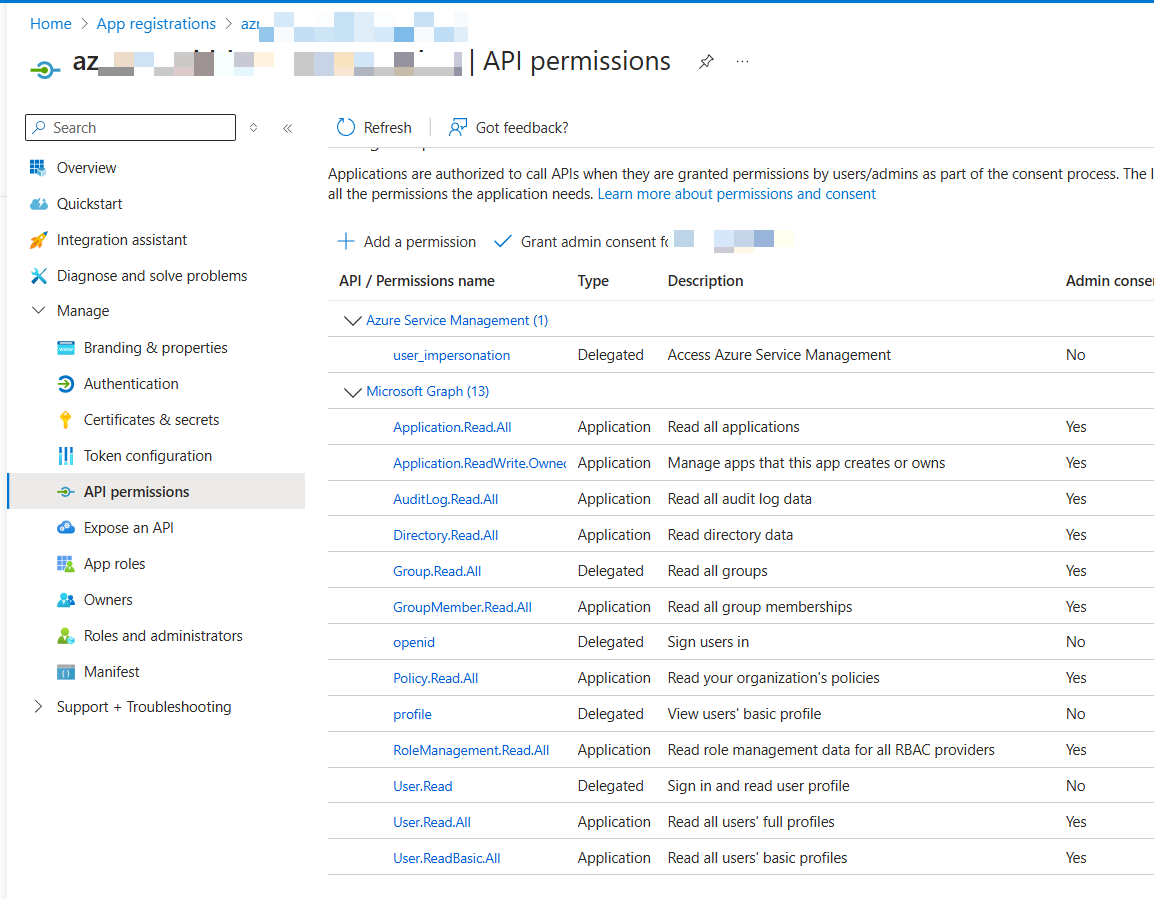Open the User.Read permission
1154x899 pixels.
pos(422,786)
